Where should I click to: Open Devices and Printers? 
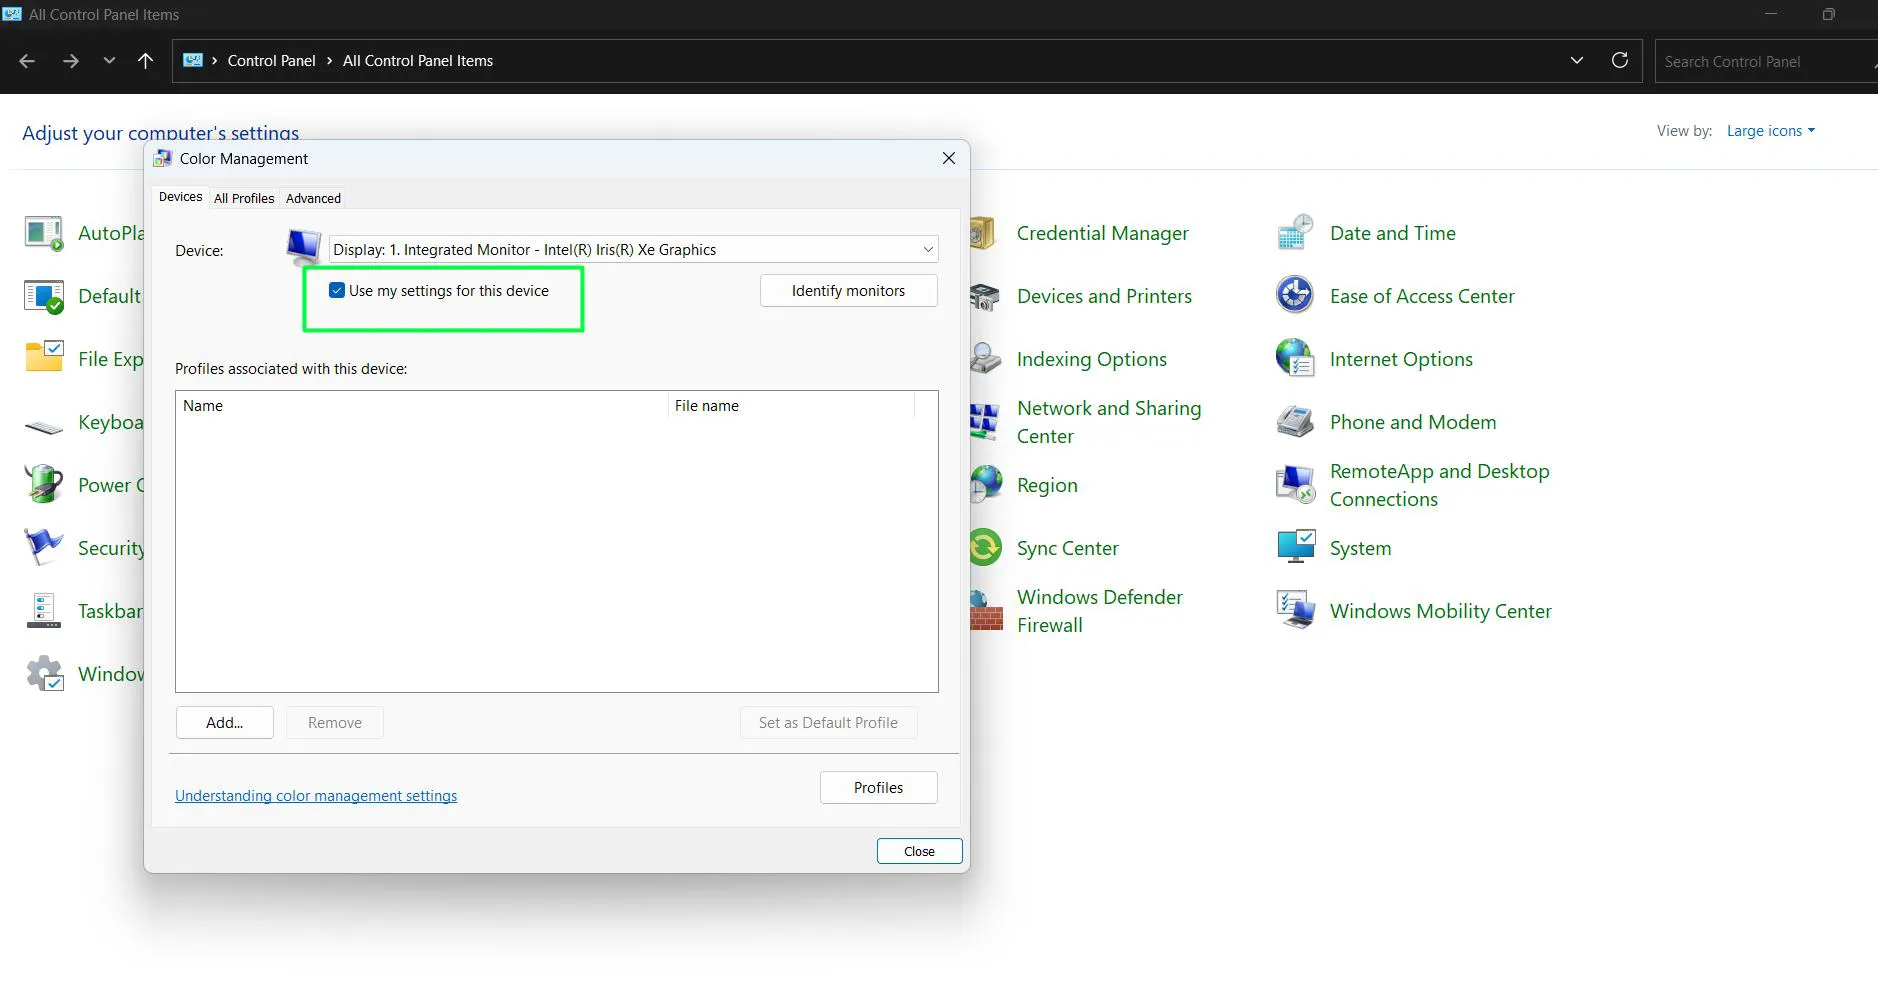click(x=1103, y=295)
